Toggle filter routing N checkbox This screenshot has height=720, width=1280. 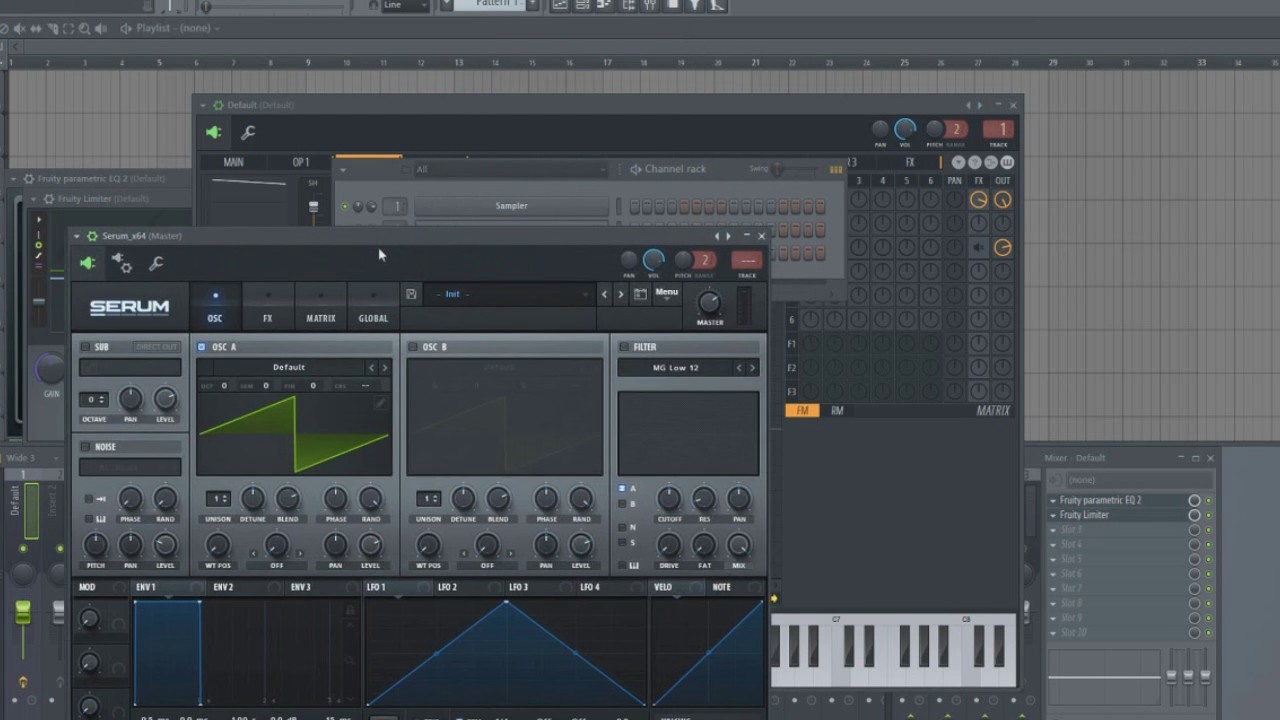click(x=622, y=527)
